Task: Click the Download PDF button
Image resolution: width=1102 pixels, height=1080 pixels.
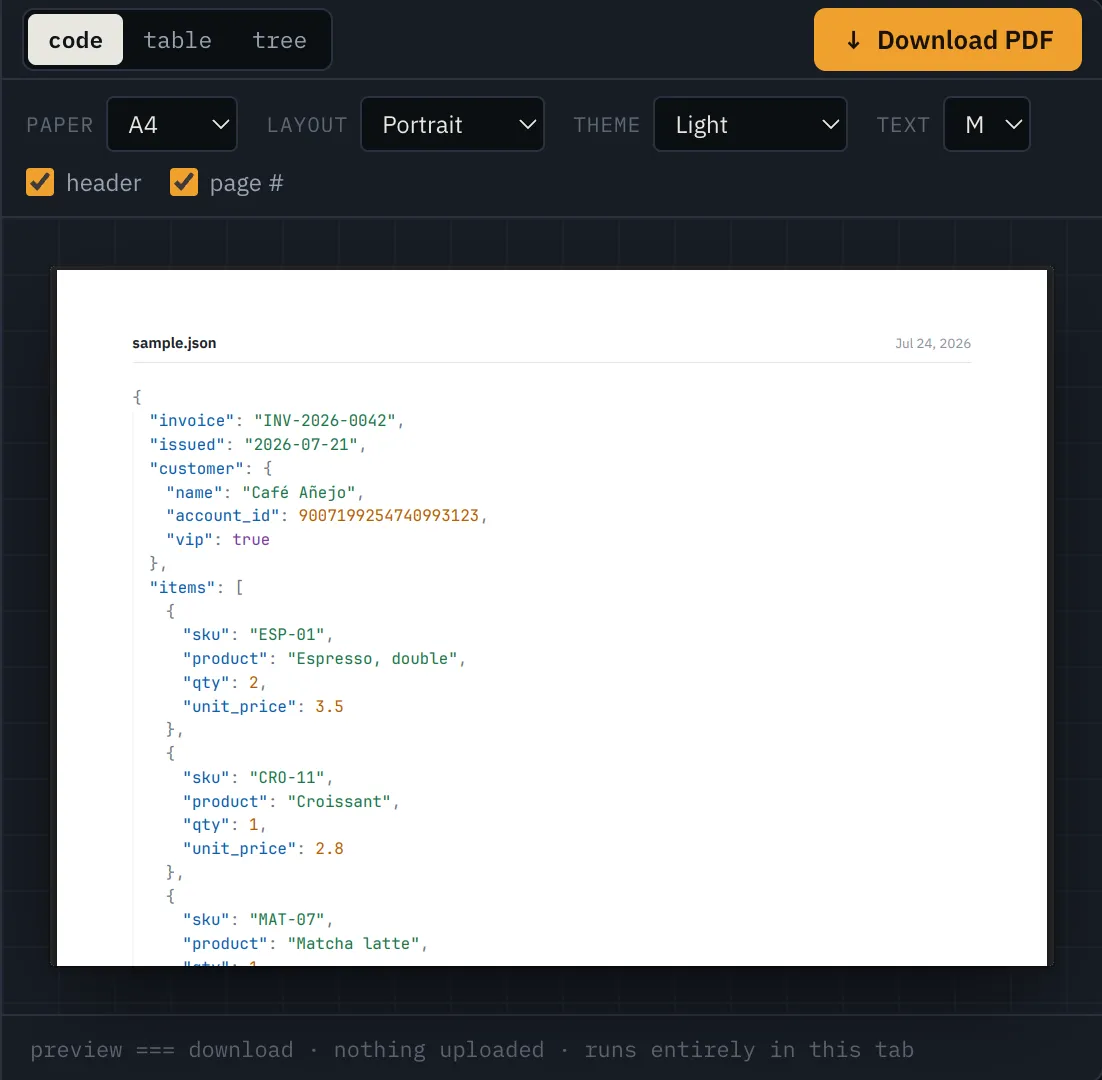Action: (x=947, y=40)
